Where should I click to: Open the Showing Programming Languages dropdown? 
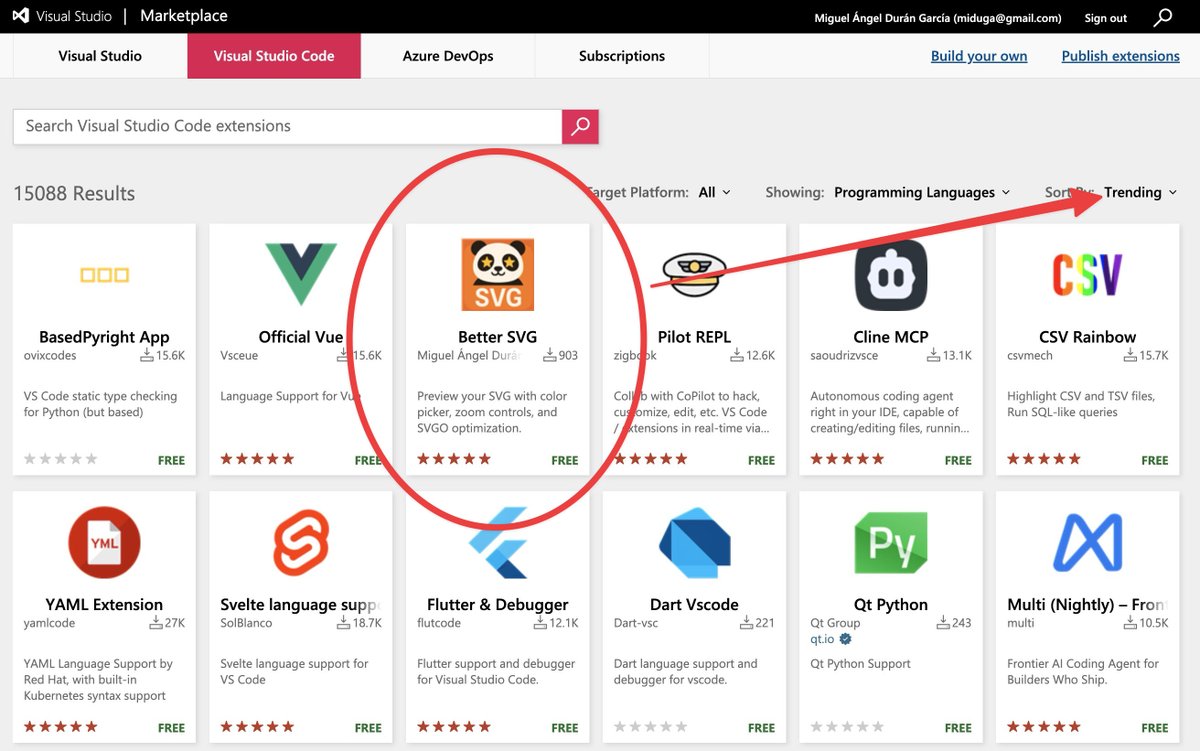922,192
